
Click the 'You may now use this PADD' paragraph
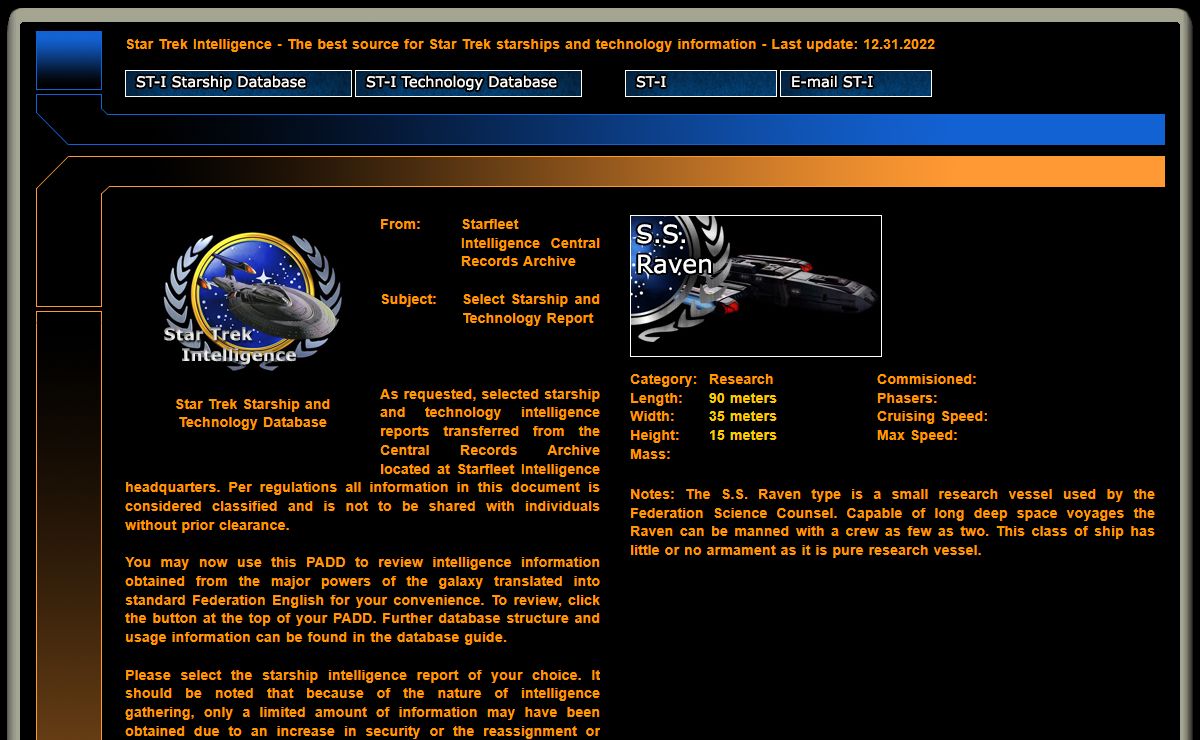point(362,600)
